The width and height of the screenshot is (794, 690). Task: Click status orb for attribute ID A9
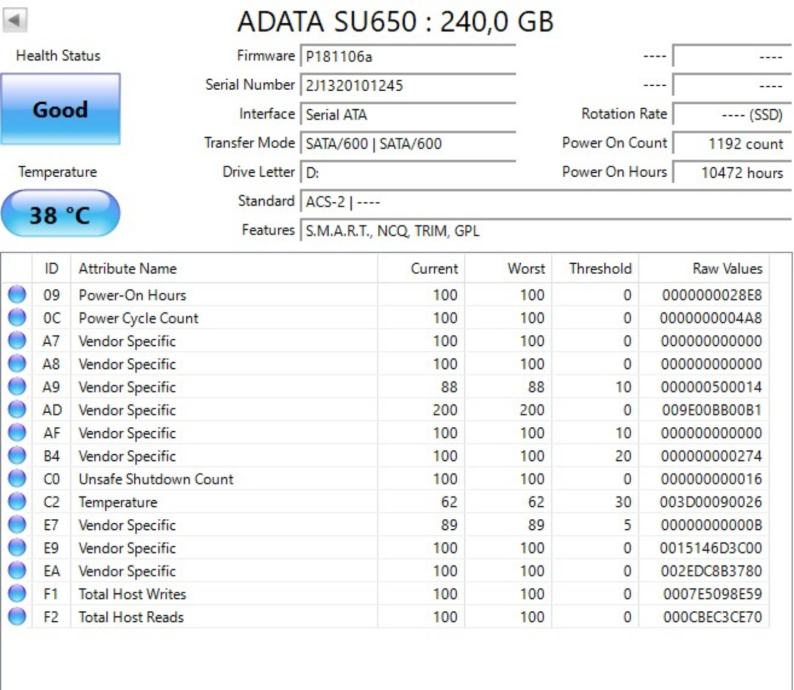17,387
